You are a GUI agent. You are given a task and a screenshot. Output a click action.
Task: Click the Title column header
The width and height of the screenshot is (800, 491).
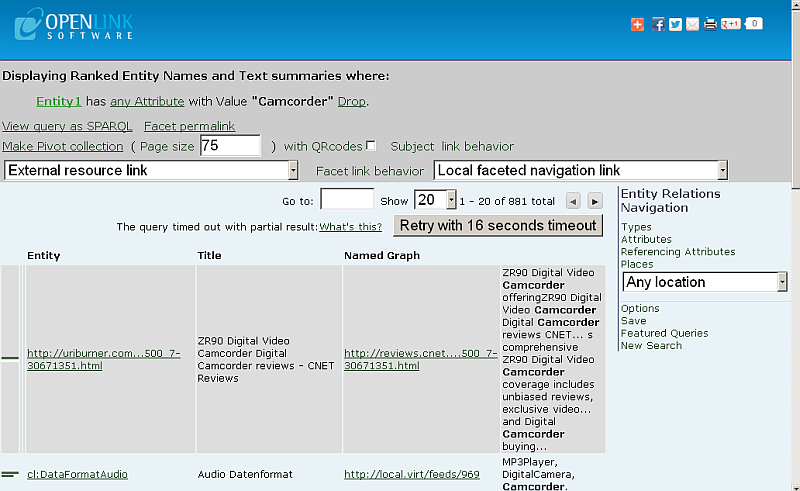(x=209, y=256)
